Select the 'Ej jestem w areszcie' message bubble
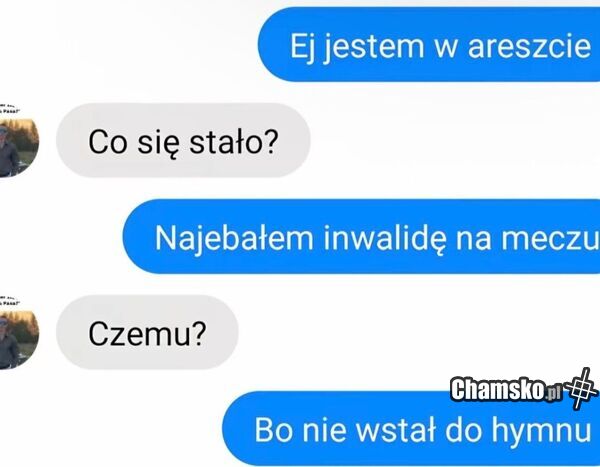This screenshot has width=600, height=467. coord(429,44)
